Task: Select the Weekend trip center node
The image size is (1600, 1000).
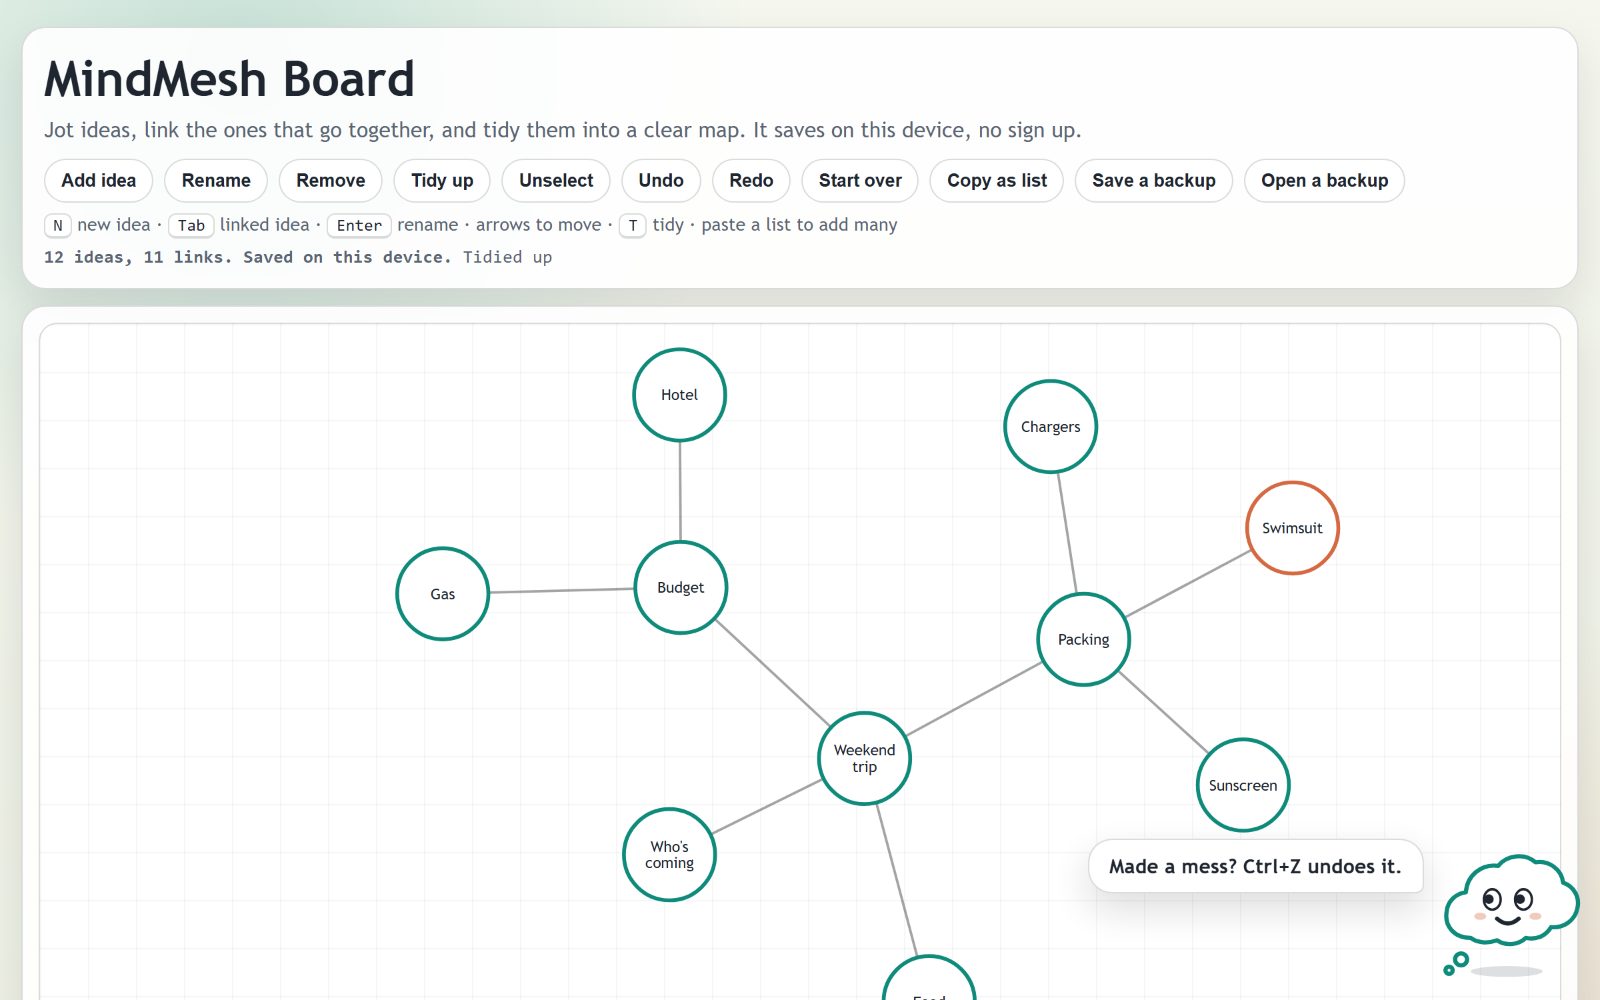Action: click(865, 759)
